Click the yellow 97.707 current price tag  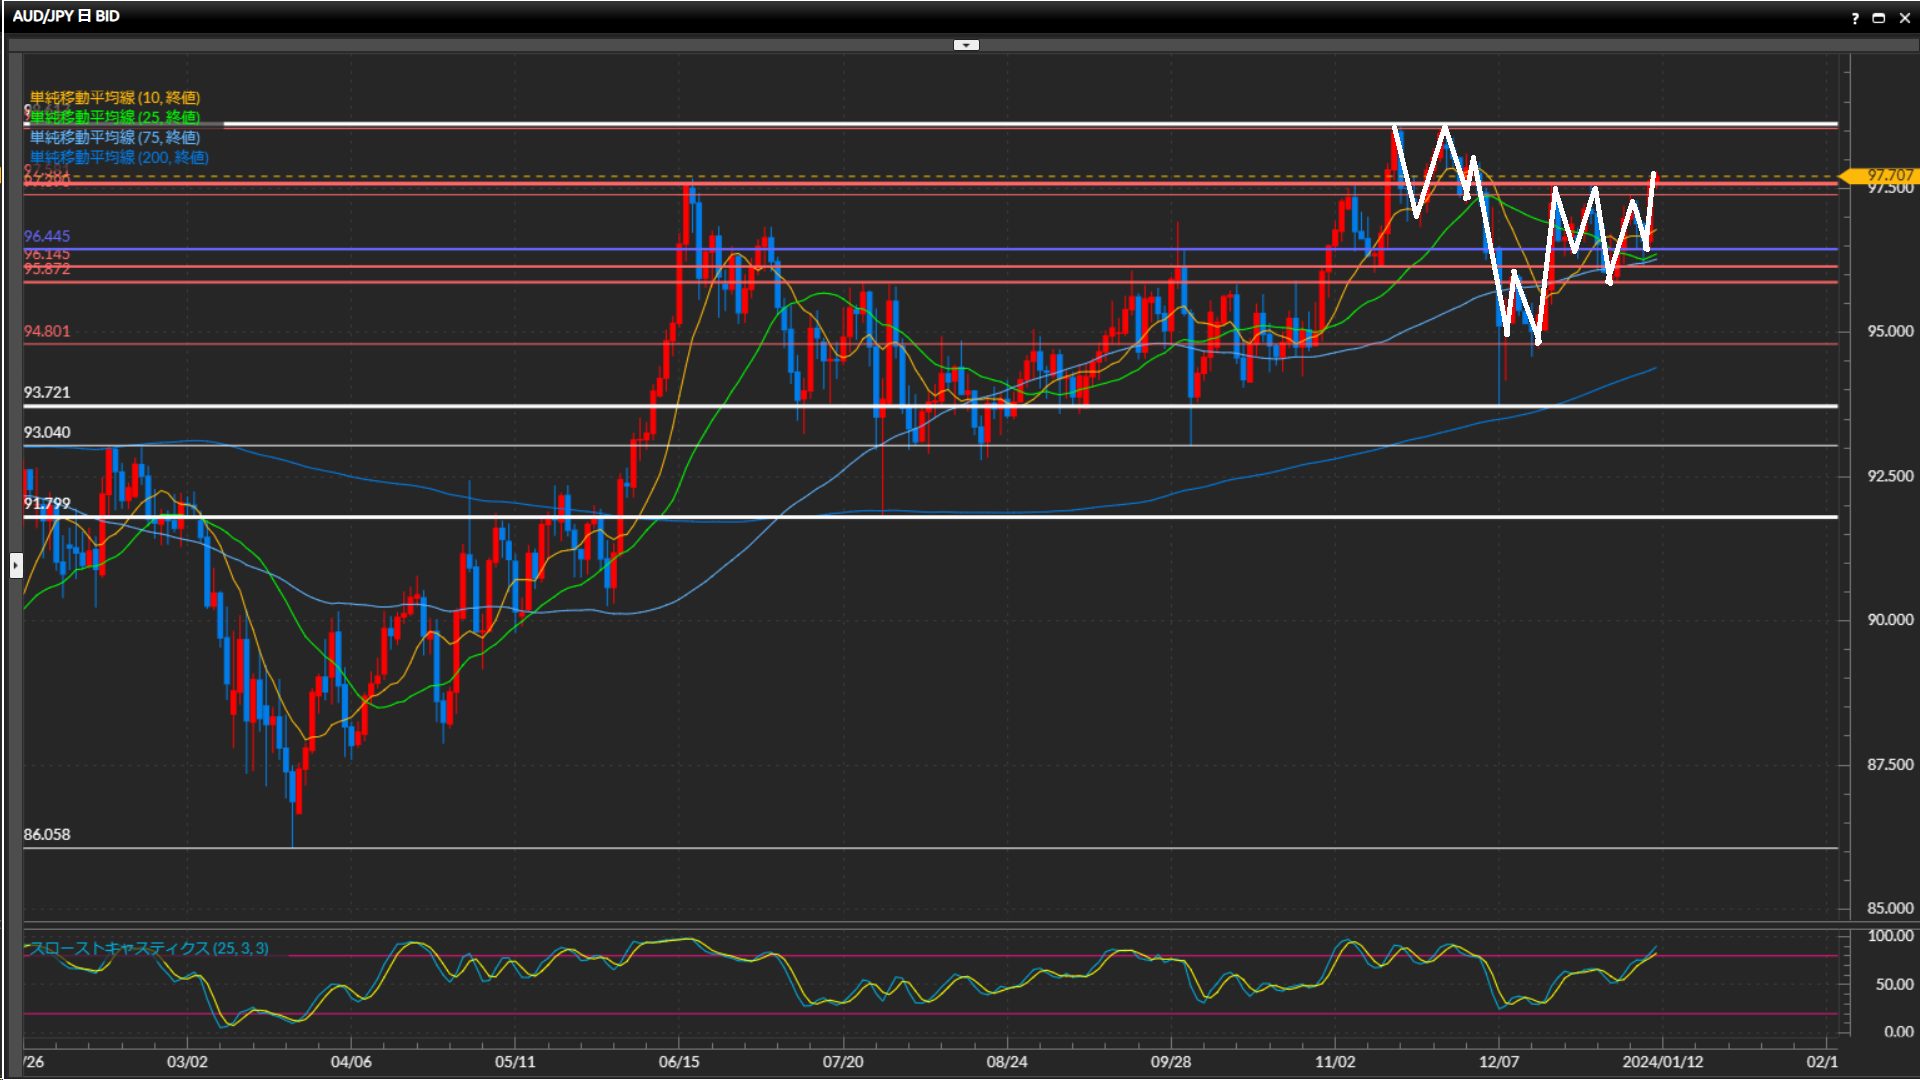click(x=1887, y=175)
